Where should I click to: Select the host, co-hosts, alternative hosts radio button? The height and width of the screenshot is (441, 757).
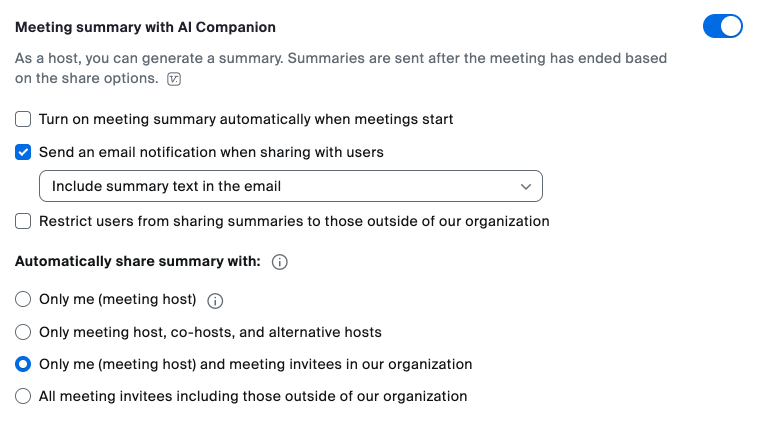click(x=23, y=332)
